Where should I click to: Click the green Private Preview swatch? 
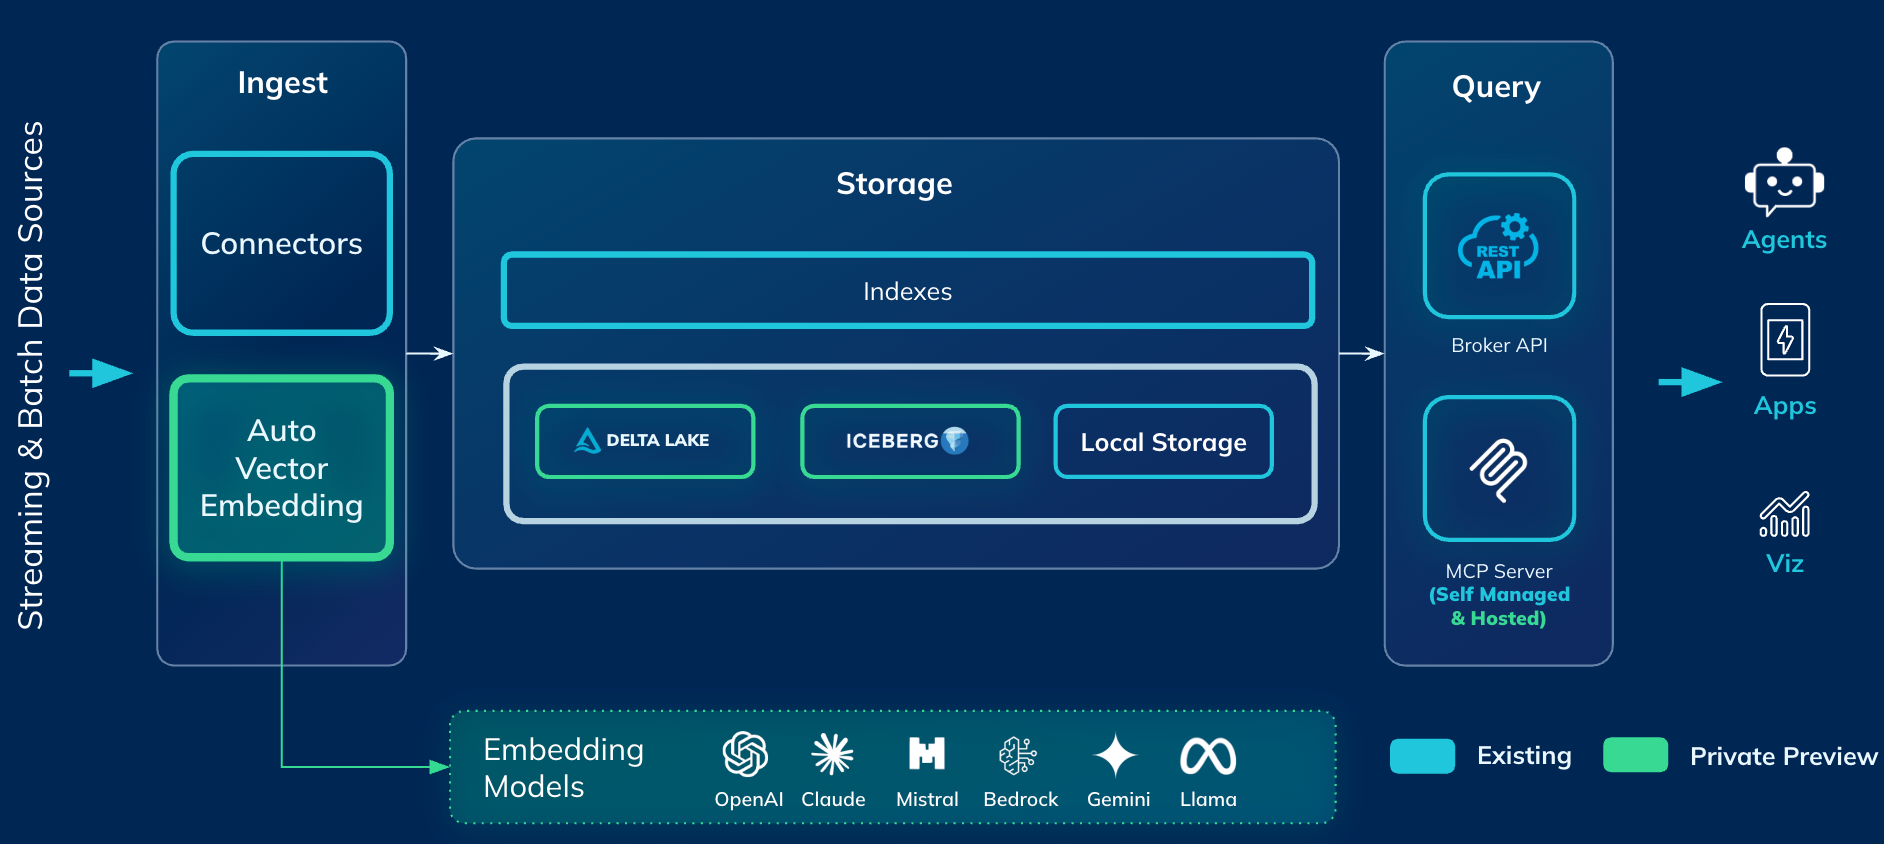tap(1635, 755)
